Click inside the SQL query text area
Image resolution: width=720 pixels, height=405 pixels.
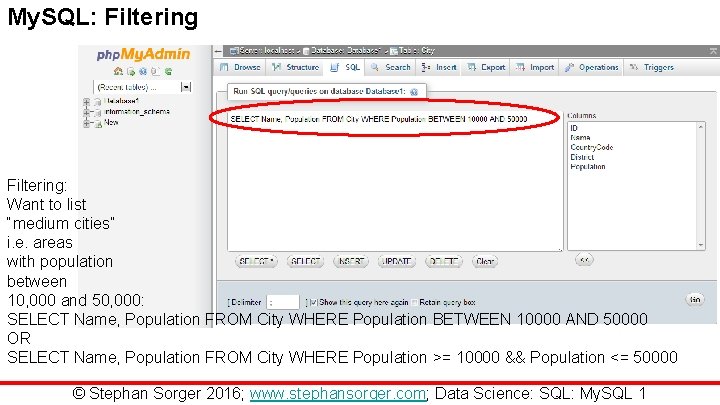395,180
